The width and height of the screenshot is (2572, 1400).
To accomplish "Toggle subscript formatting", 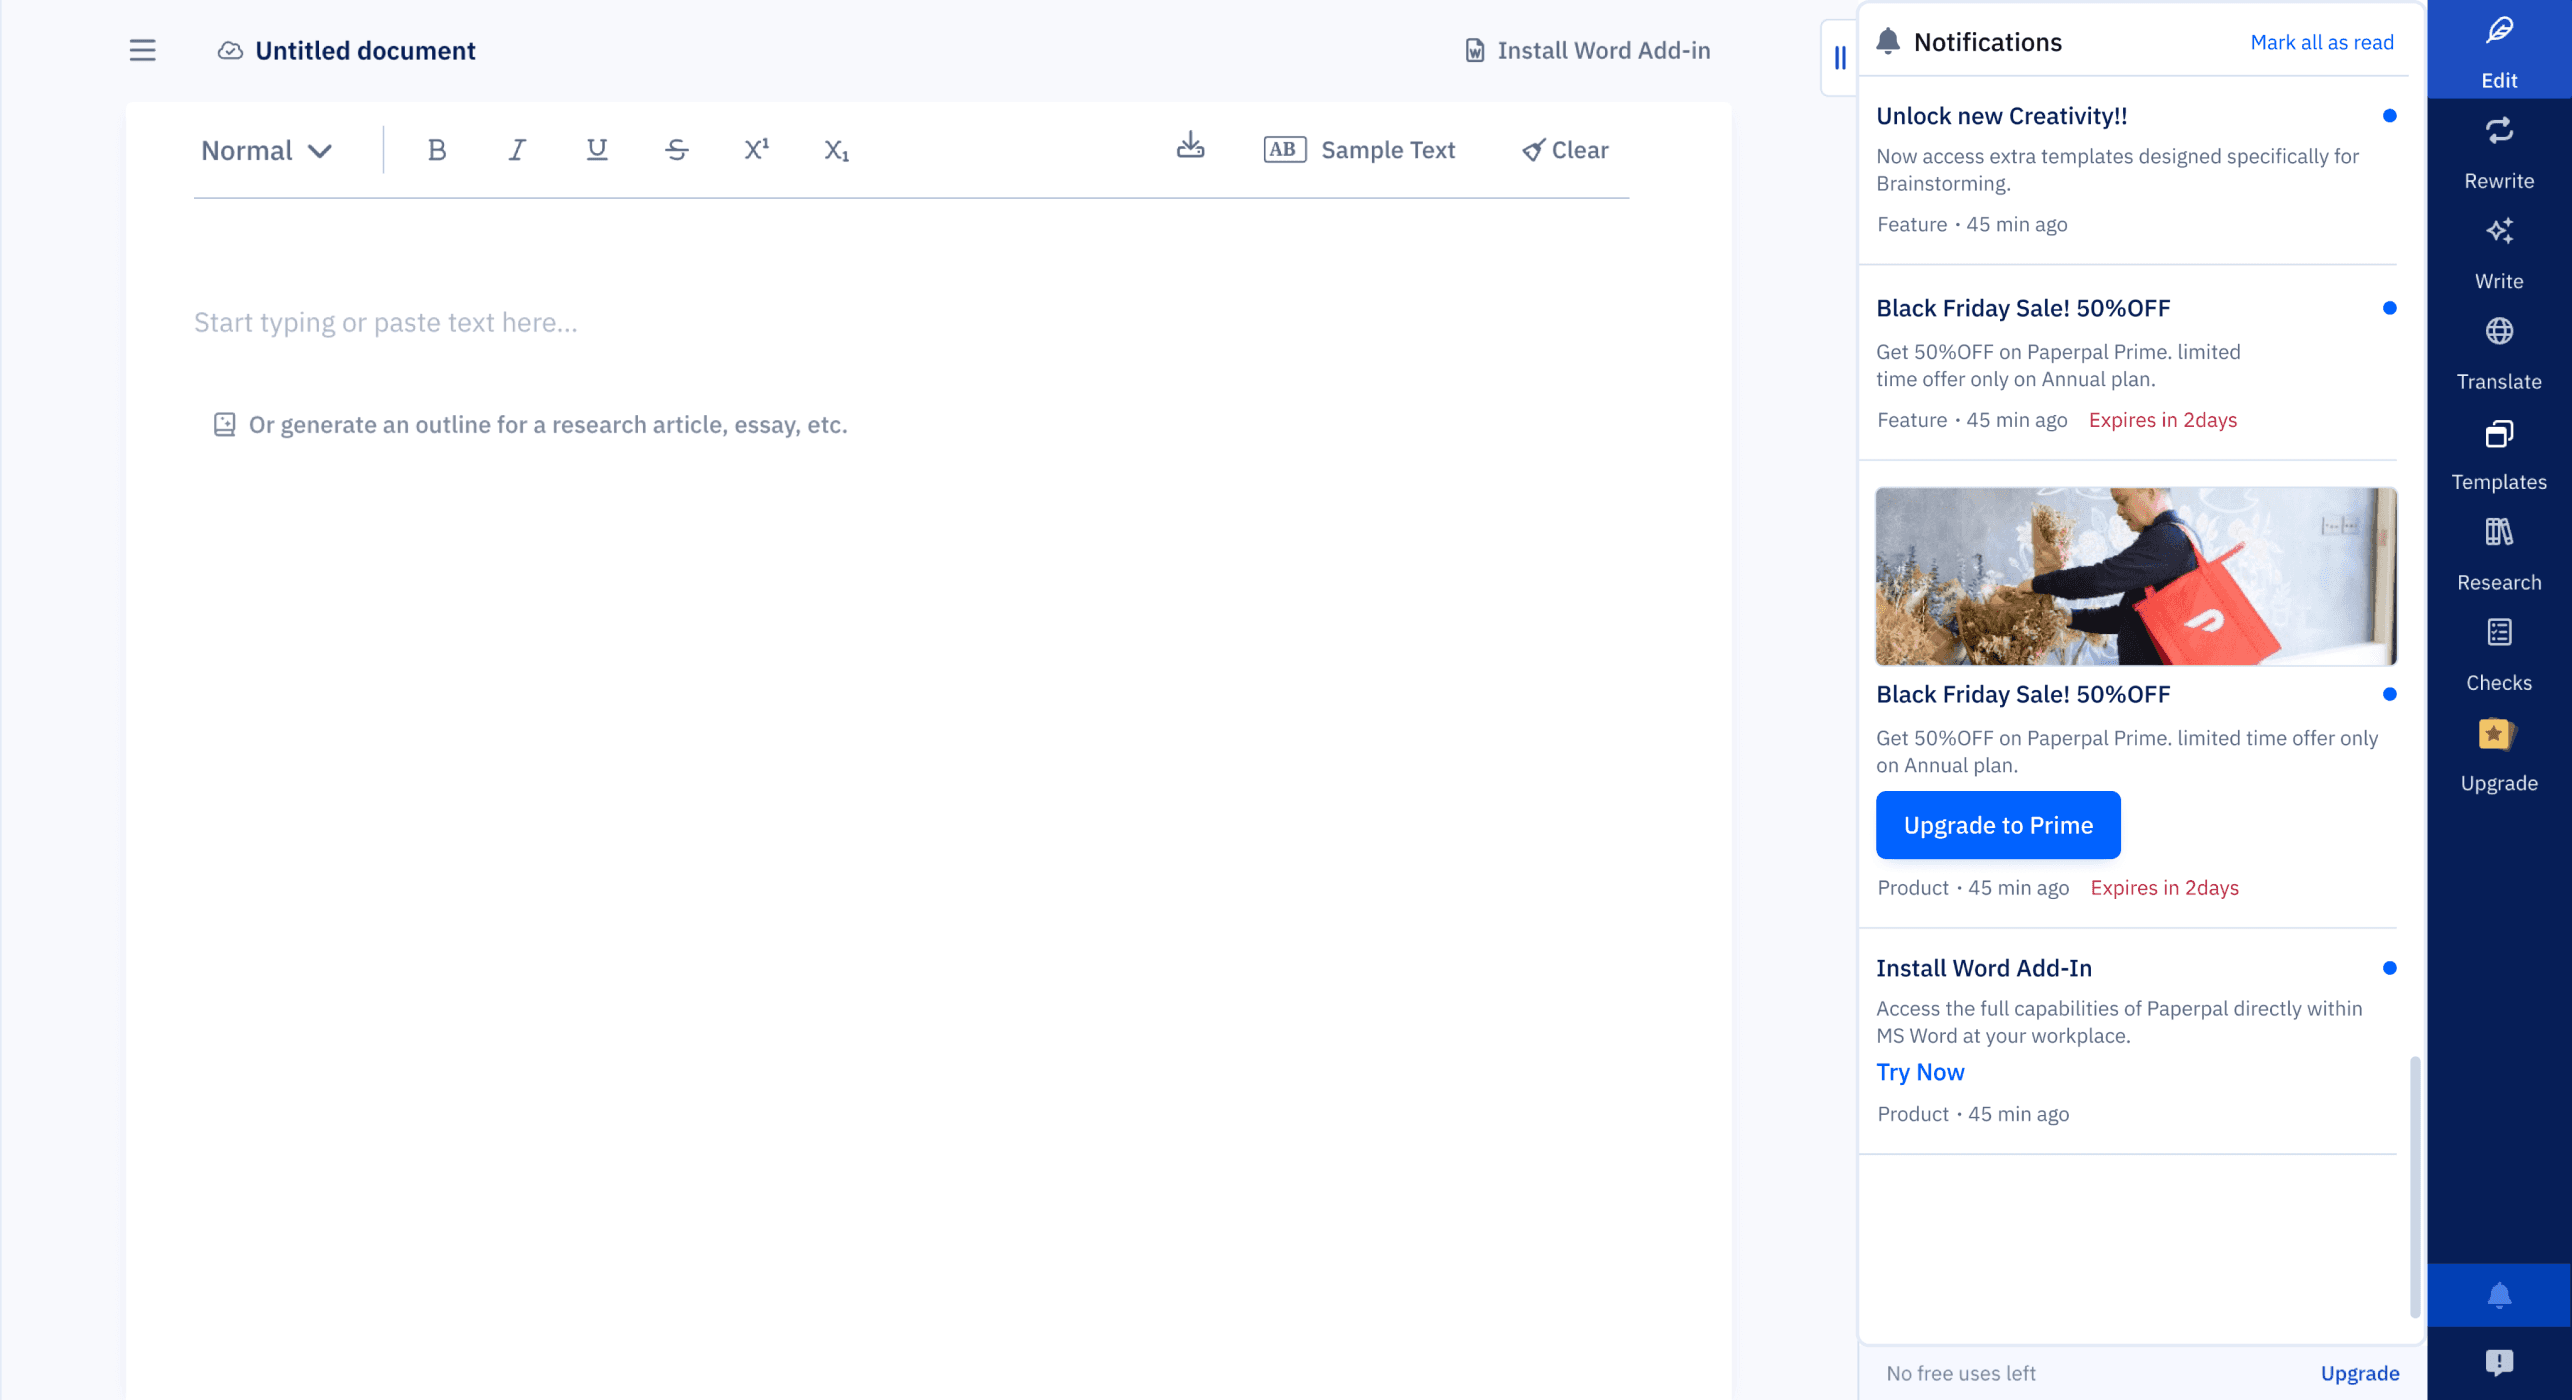I will (836, 150).
